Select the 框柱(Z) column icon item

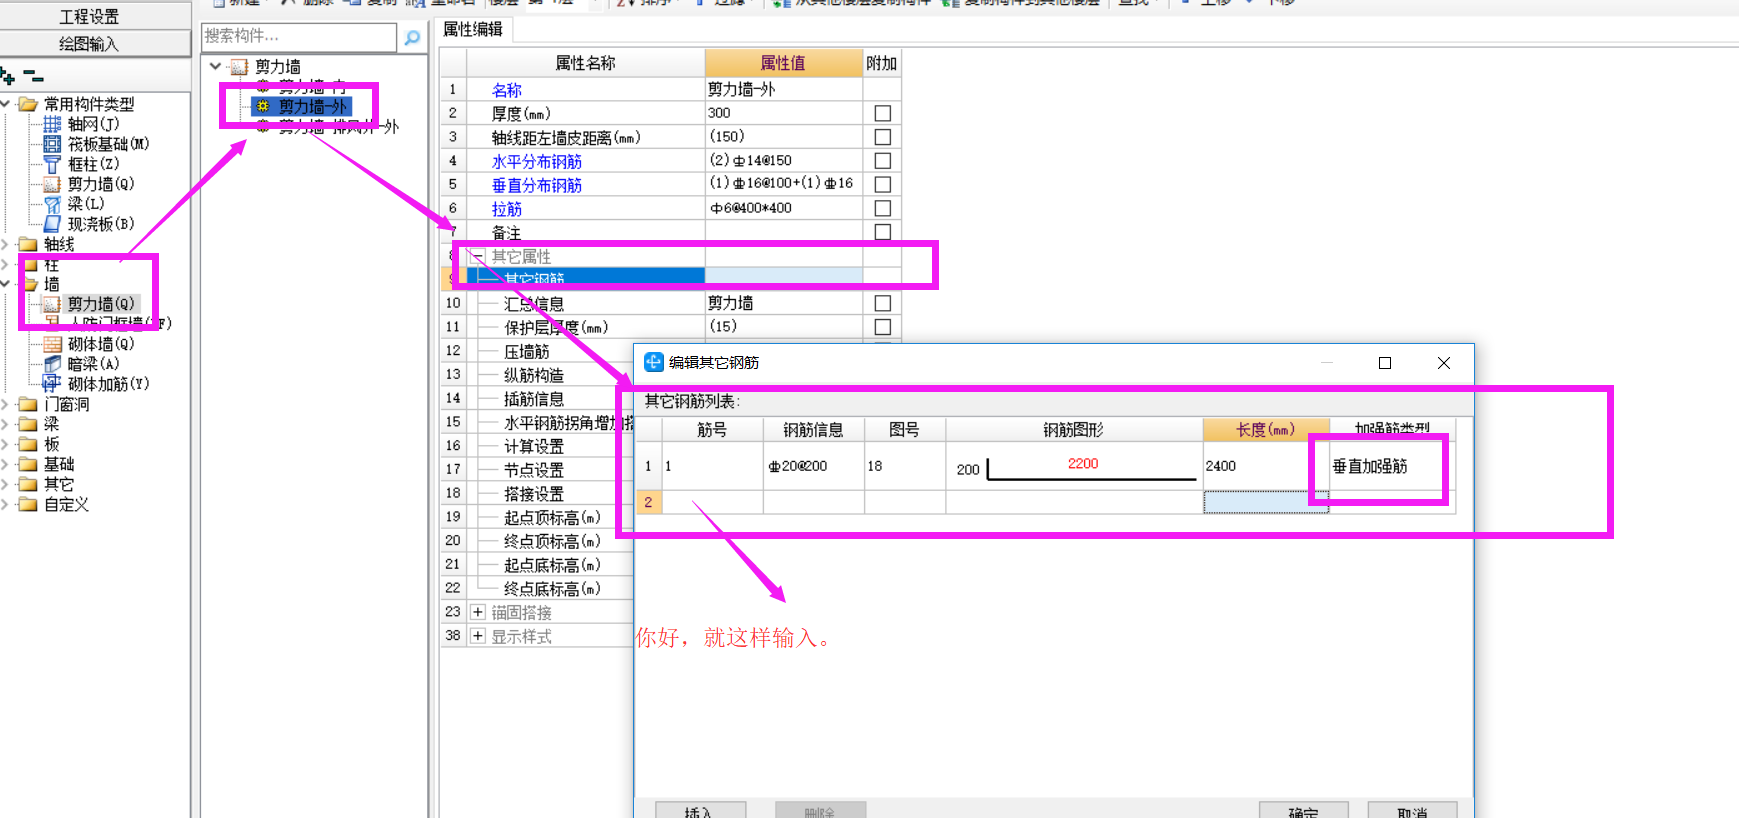(52, 164)
